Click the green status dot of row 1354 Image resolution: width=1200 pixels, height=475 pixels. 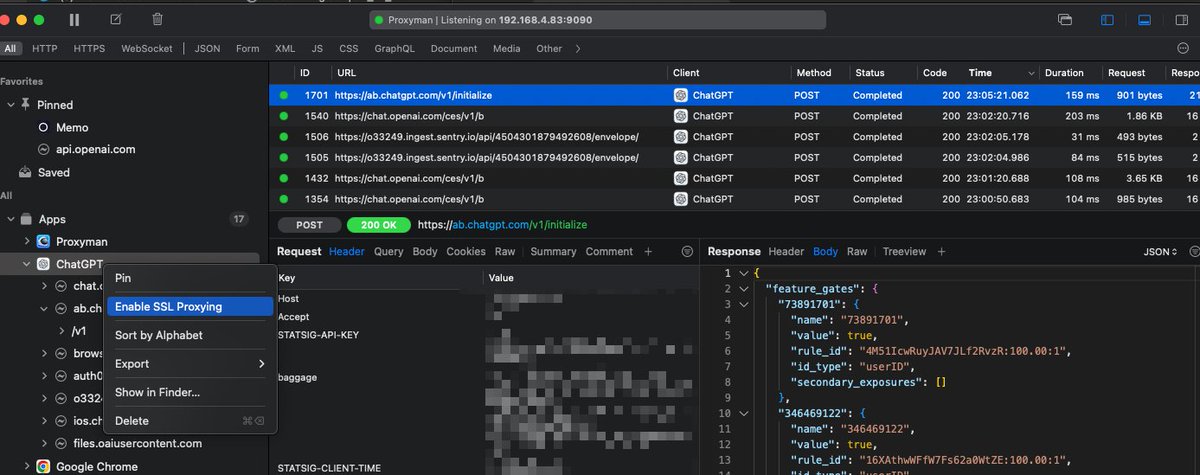[x=283, y=199]
